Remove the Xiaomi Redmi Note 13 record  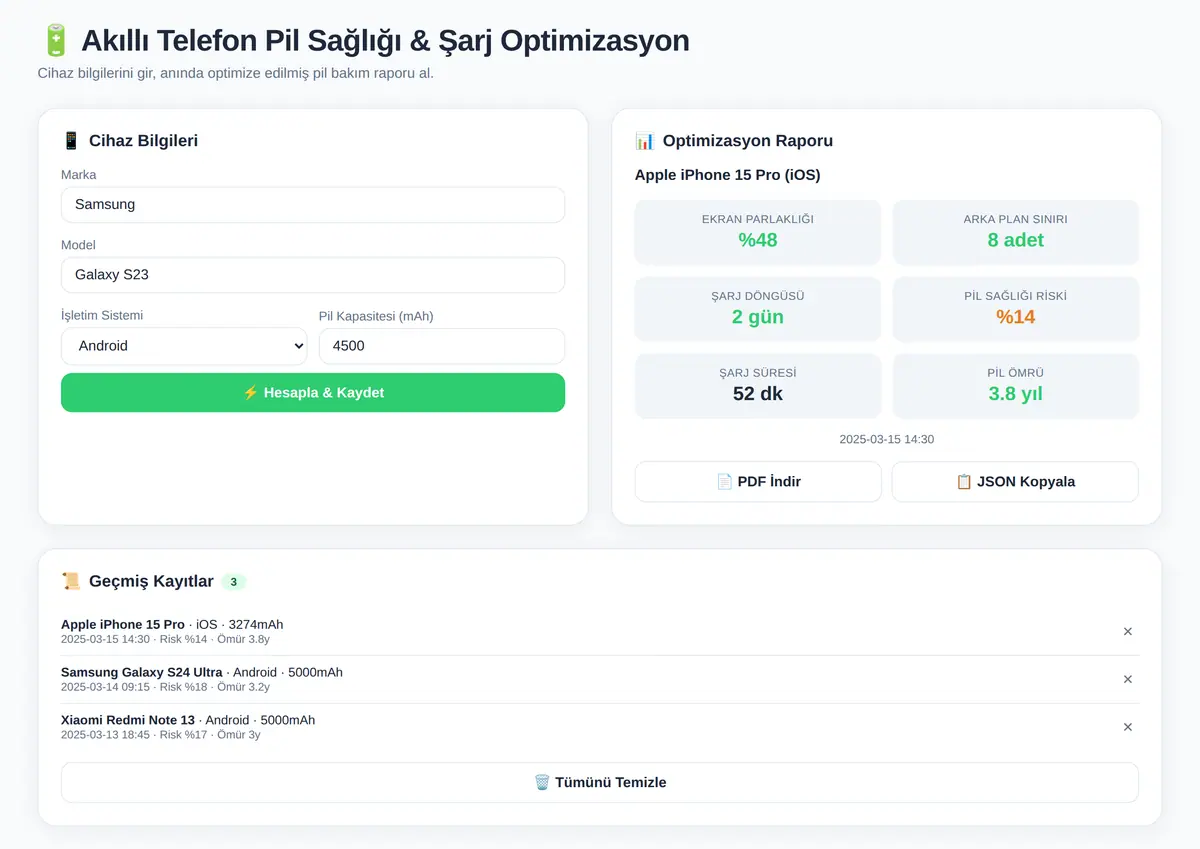pos(1127,728)
